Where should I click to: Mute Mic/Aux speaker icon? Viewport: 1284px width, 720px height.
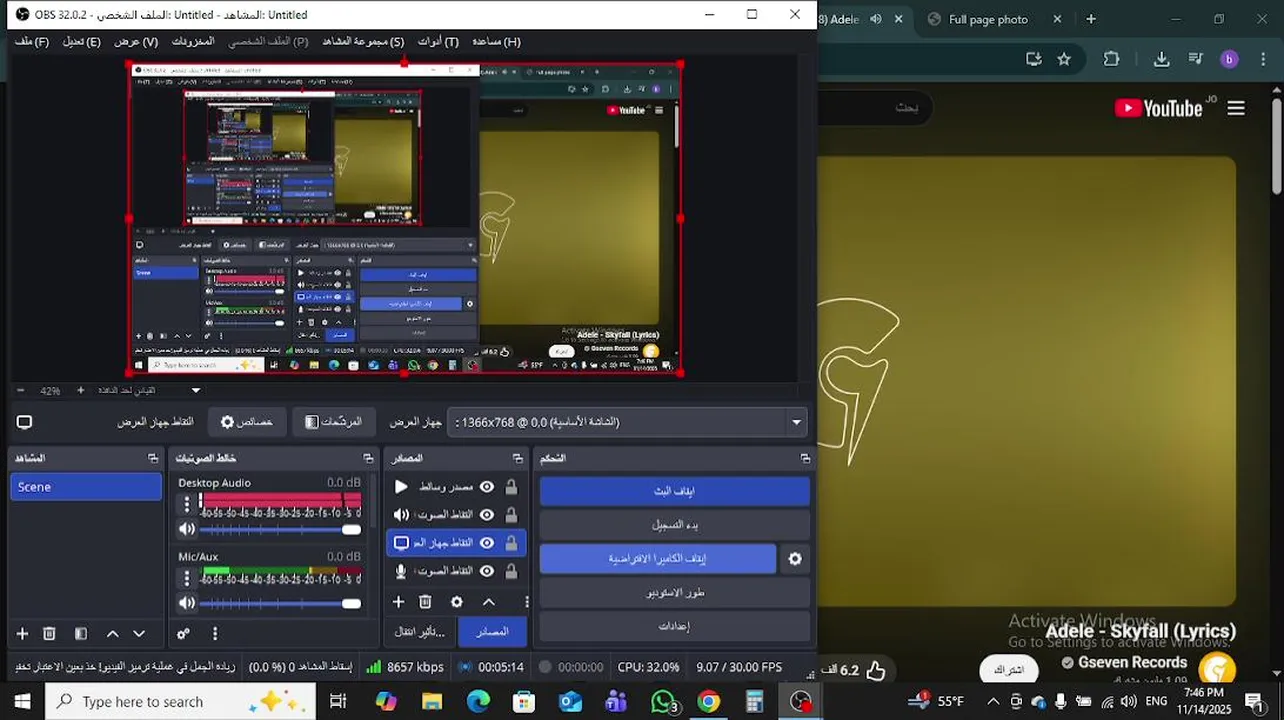187,603
